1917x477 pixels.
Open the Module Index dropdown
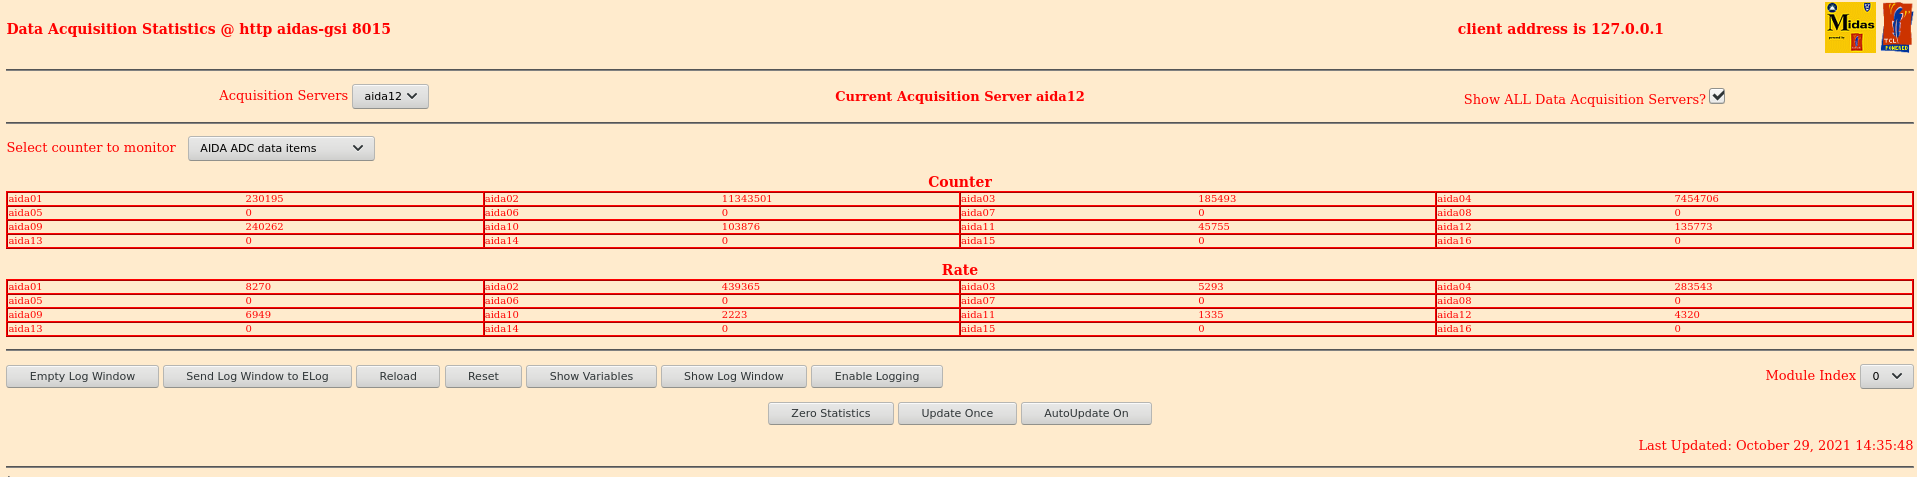(x=1886, y=377)
